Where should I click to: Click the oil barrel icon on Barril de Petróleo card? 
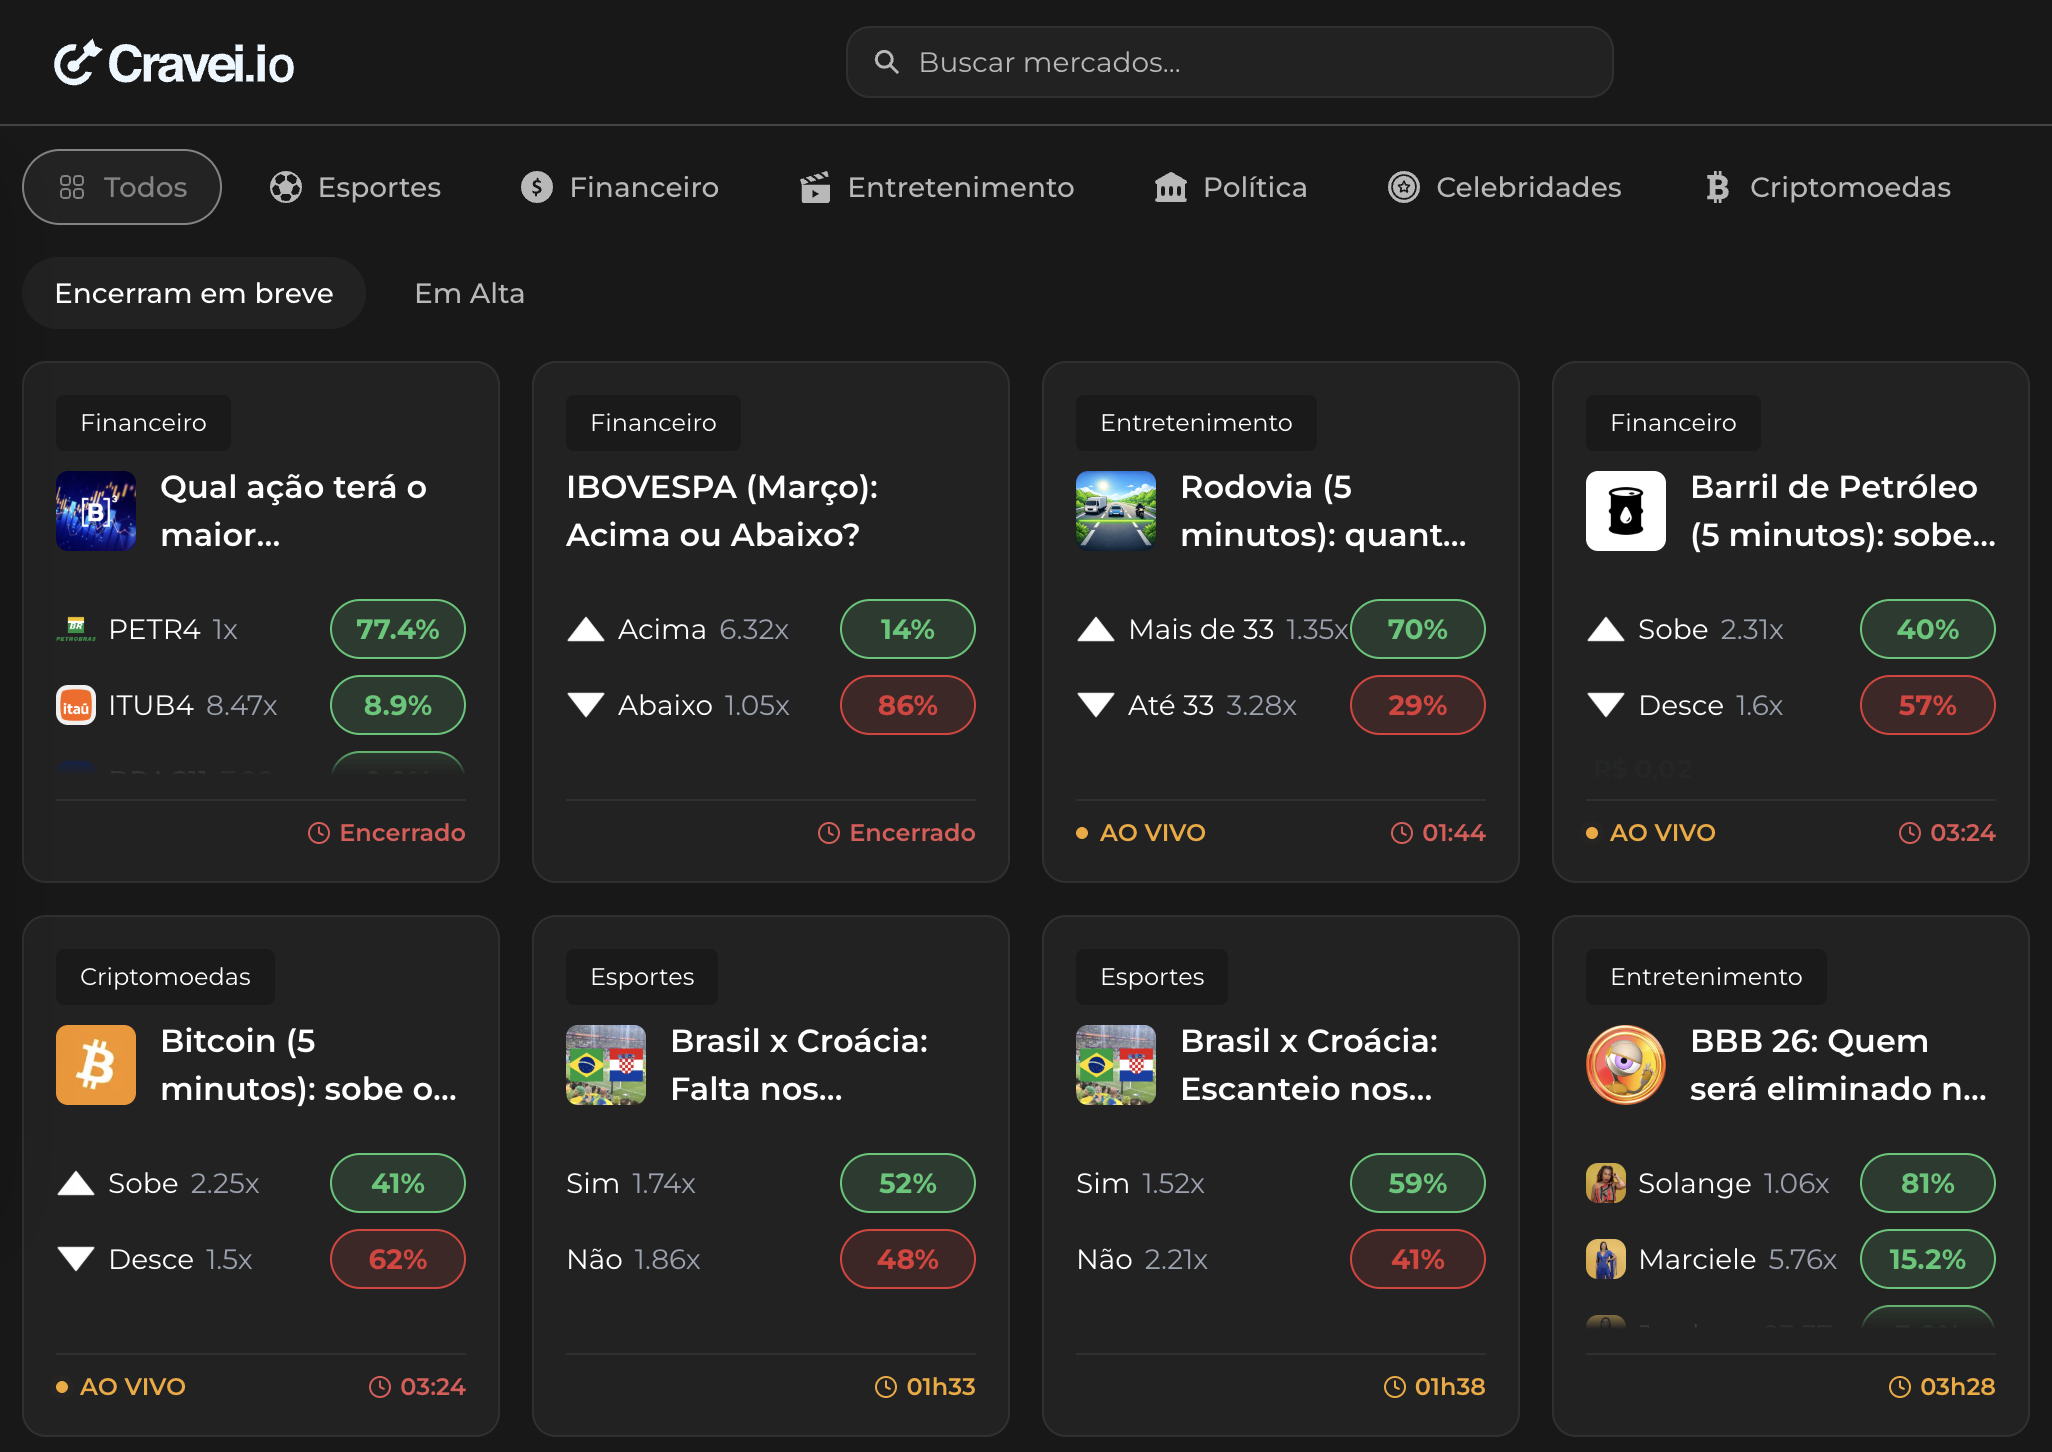click(x=1624, y=511)
